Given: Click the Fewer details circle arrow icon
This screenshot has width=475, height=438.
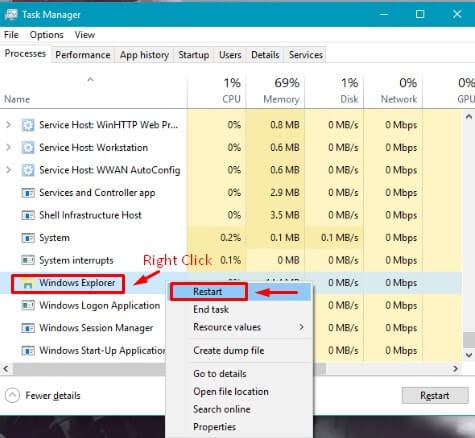Looking at the screenshot, I should [x=12, y=396].
